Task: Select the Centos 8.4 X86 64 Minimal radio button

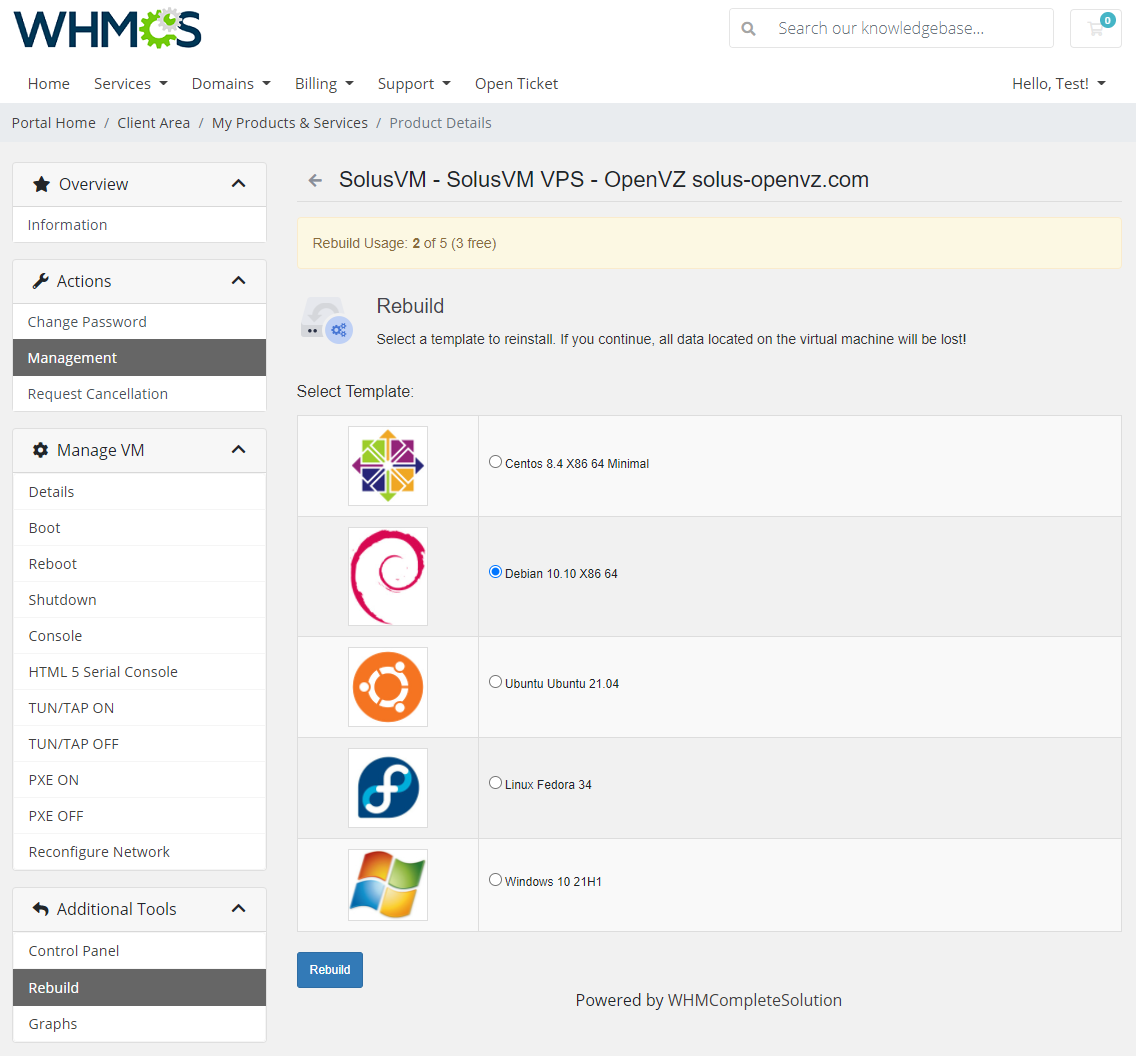Action: click(x=495, y=461)
